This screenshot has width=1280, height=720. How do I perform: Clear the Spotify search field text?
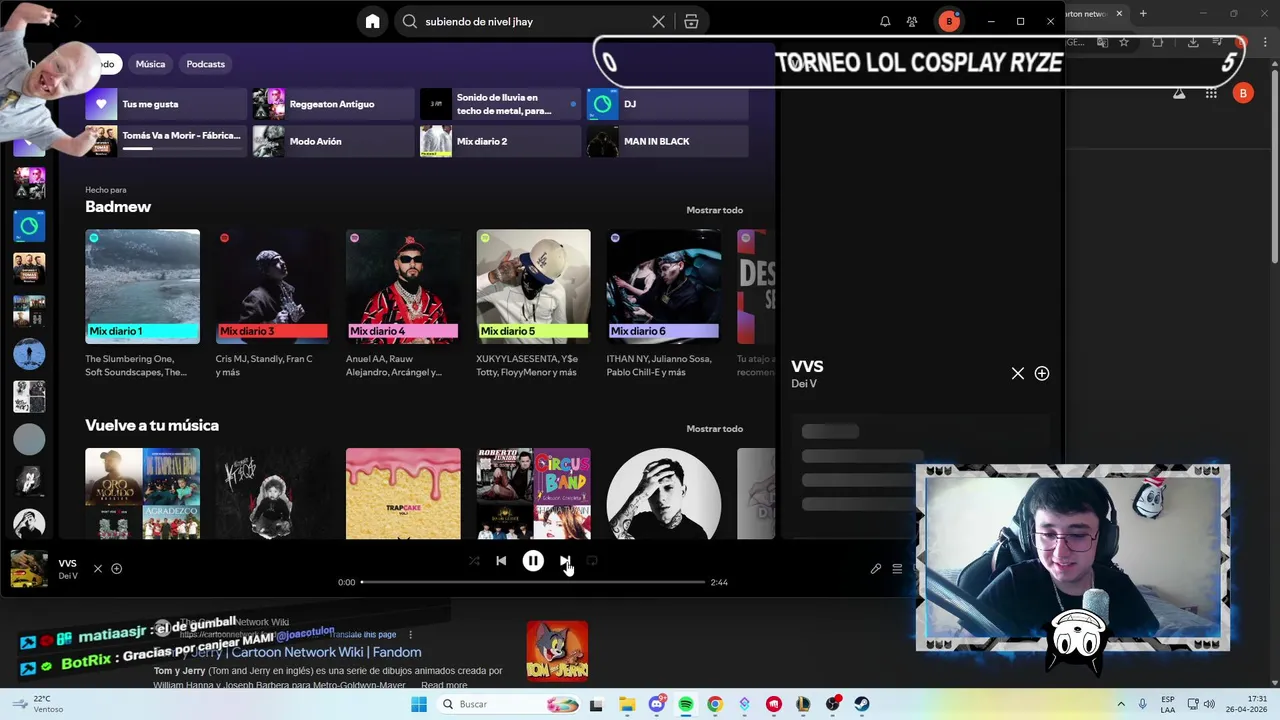point(658,22)
